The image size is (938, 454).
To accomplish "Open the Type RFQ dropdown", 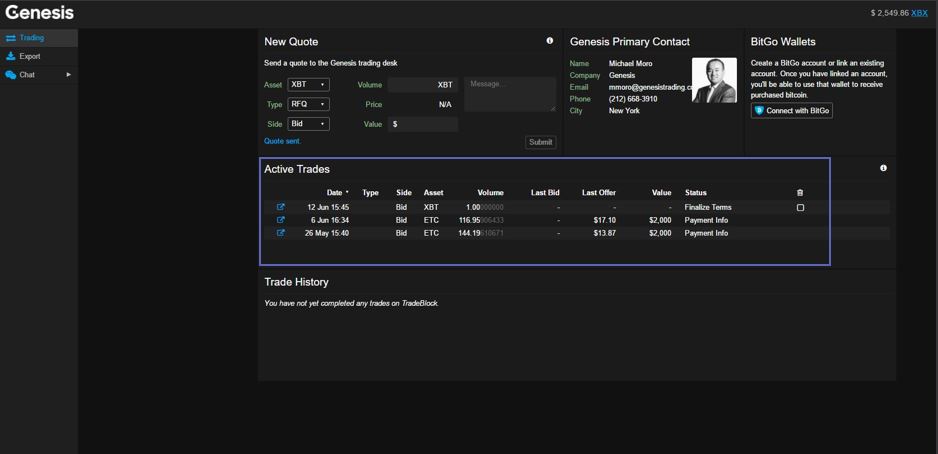I will click(x=309, y=104).
